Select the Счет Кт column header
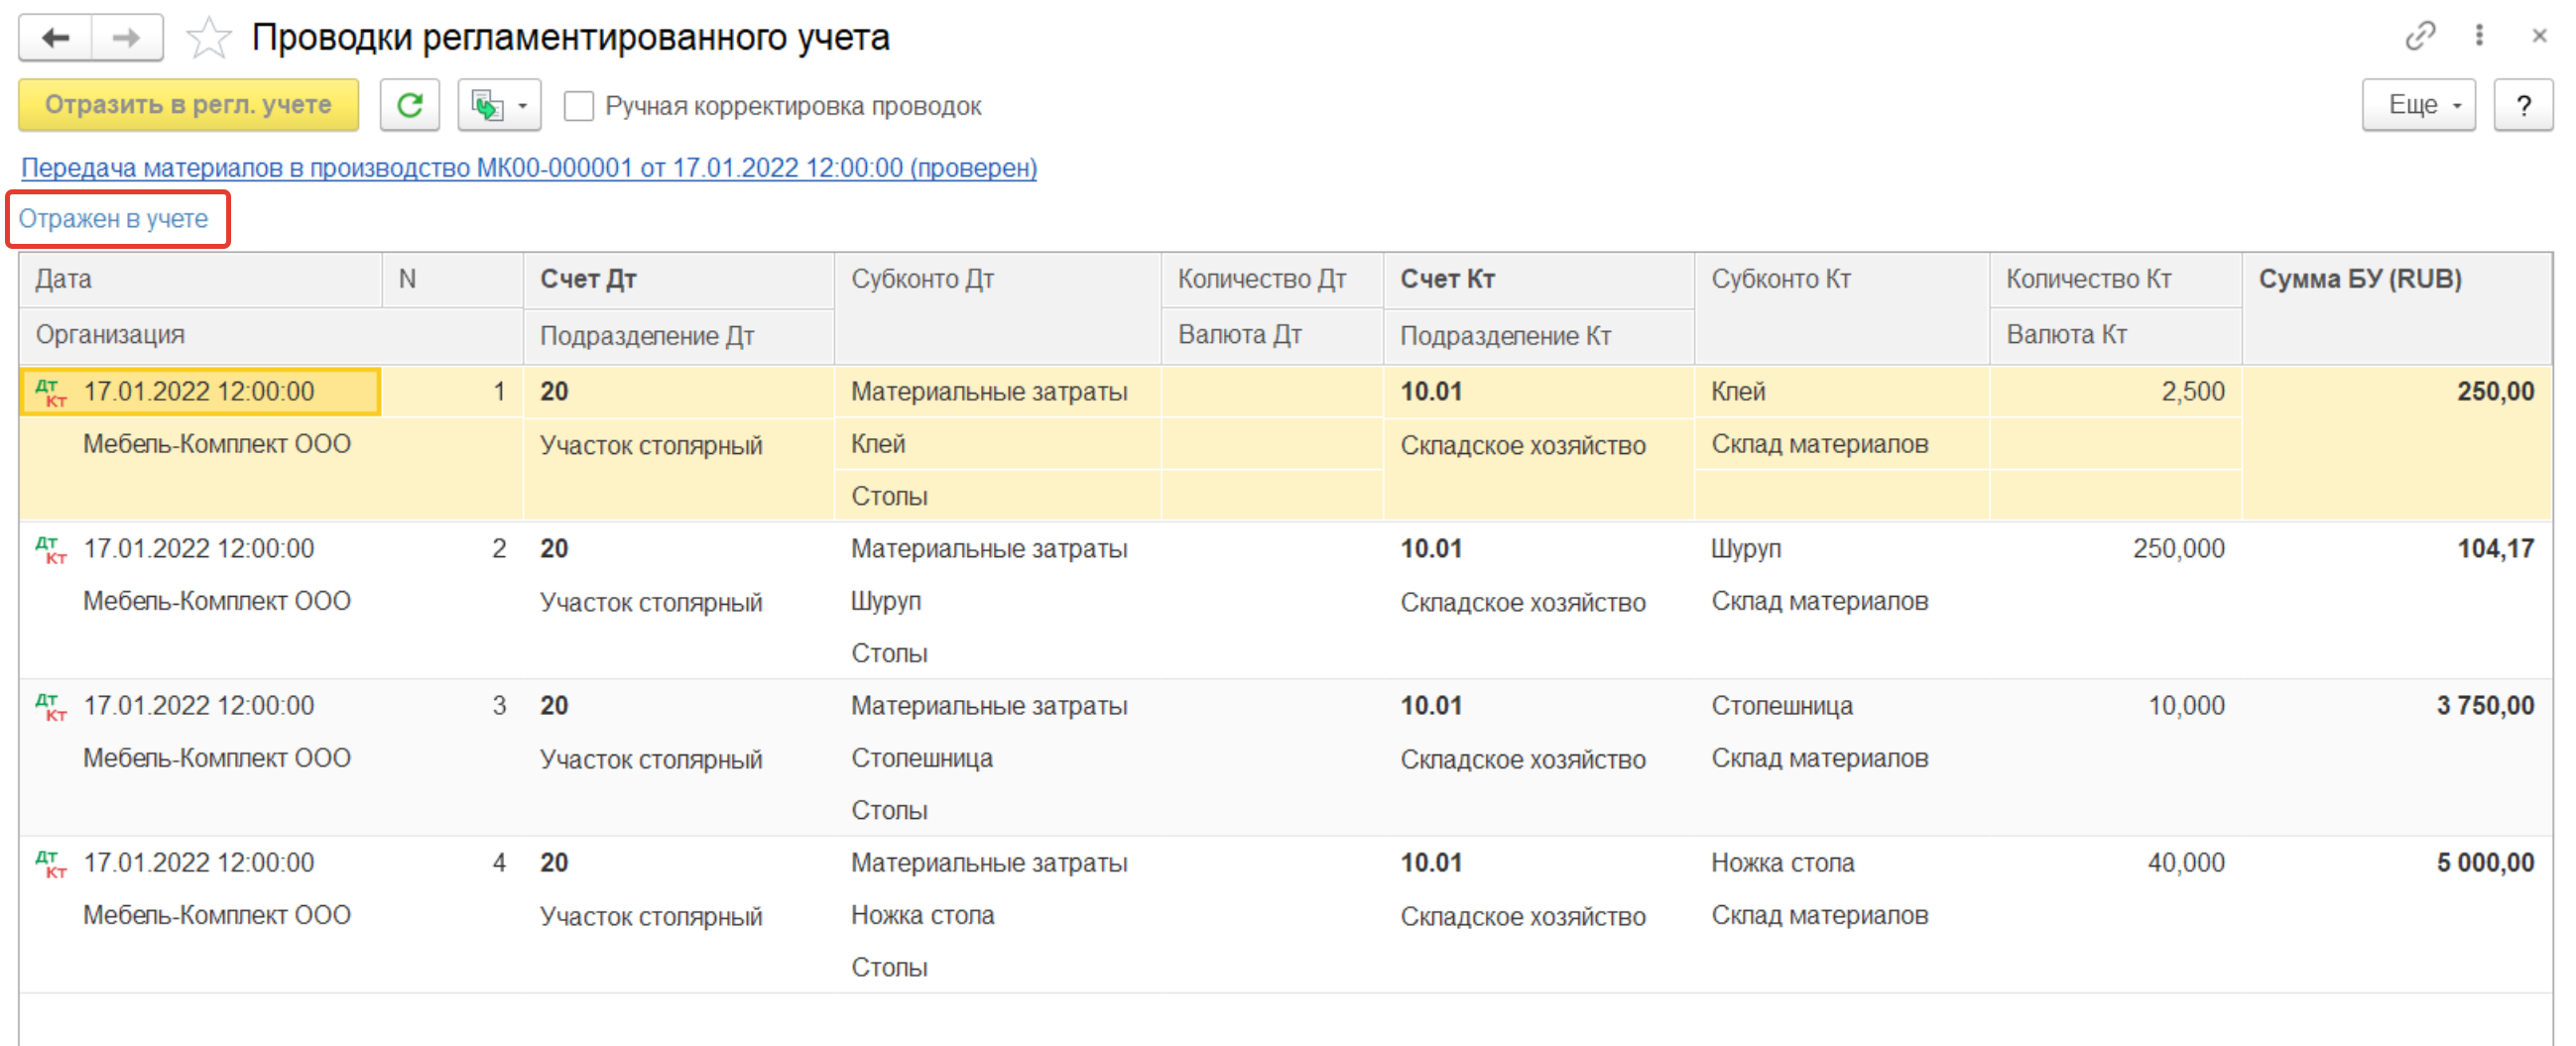2576x1046 pixels. point(1447,279)
